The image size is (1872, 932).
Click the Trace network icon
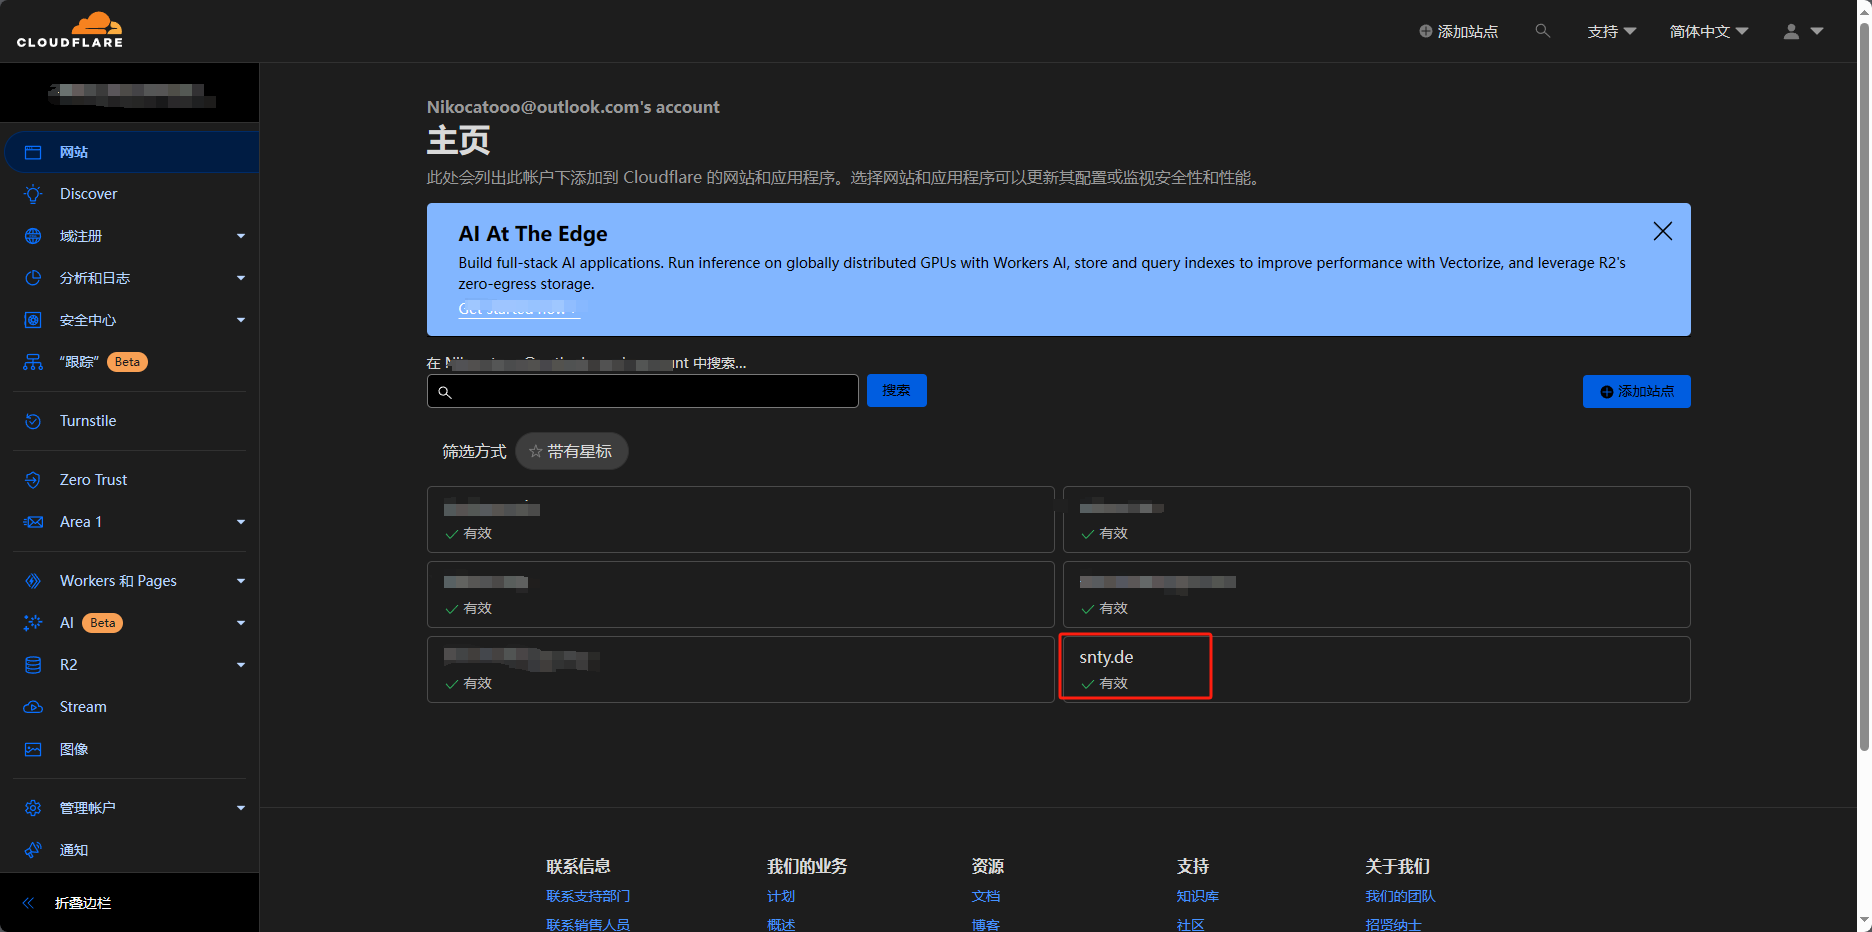click(33, 362)
